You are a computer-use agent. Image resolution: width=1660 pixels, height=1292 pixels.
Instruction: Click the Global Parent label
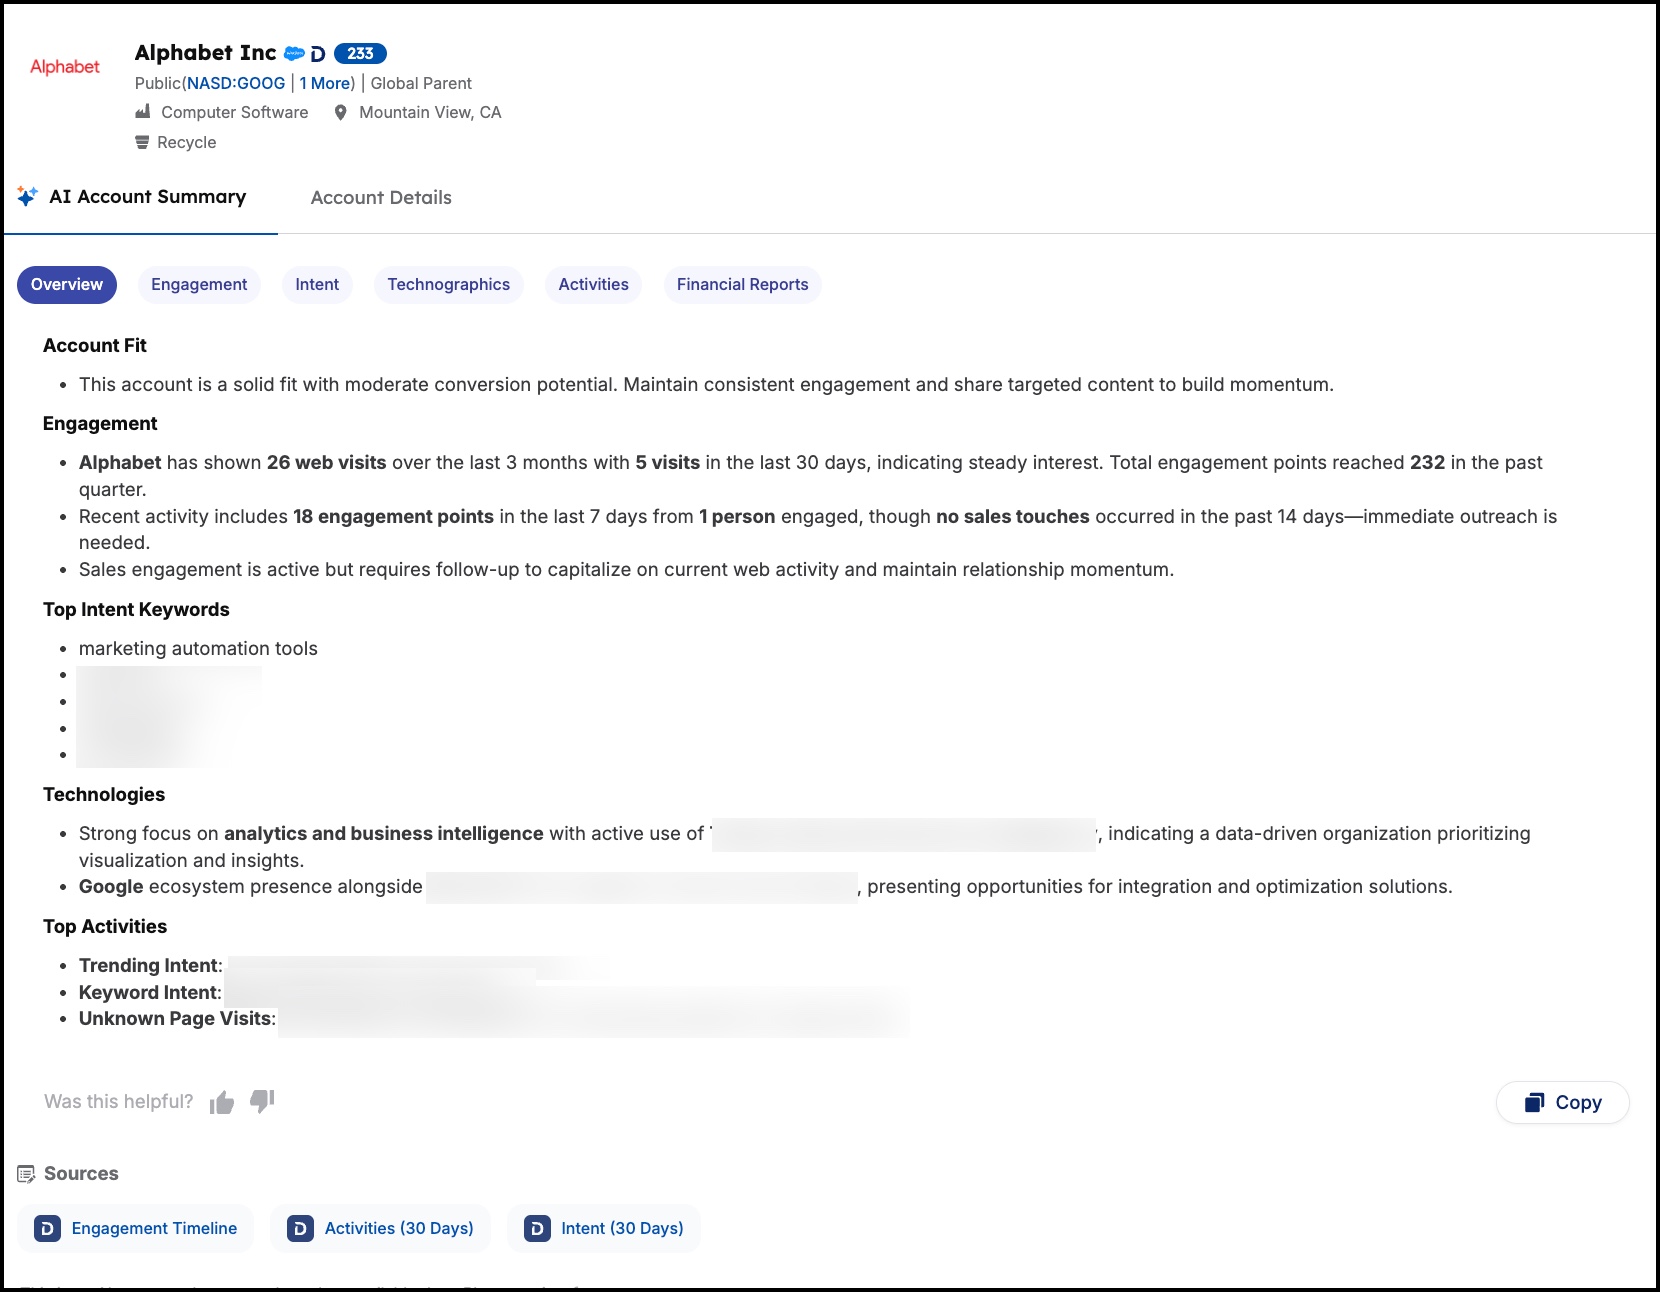(x=421, y=83)
